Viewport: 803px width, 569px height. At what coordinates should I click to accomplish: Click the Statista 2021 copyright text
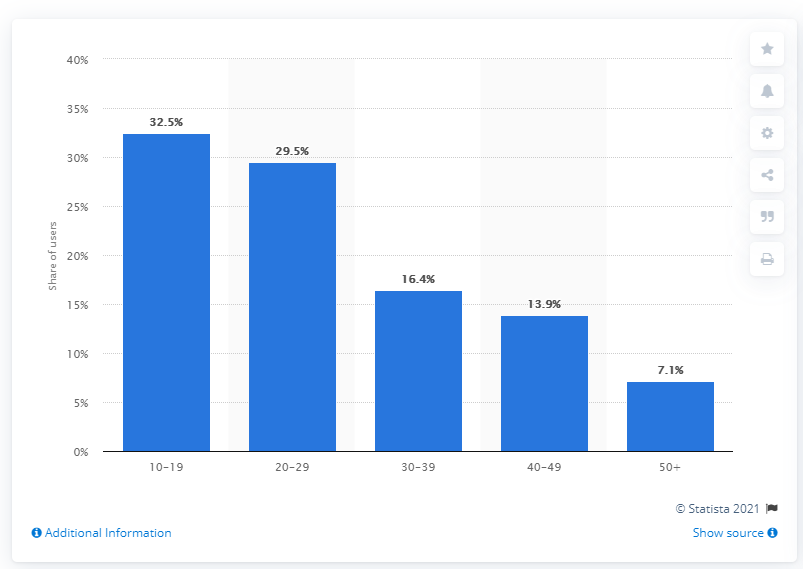coord(717,509)
